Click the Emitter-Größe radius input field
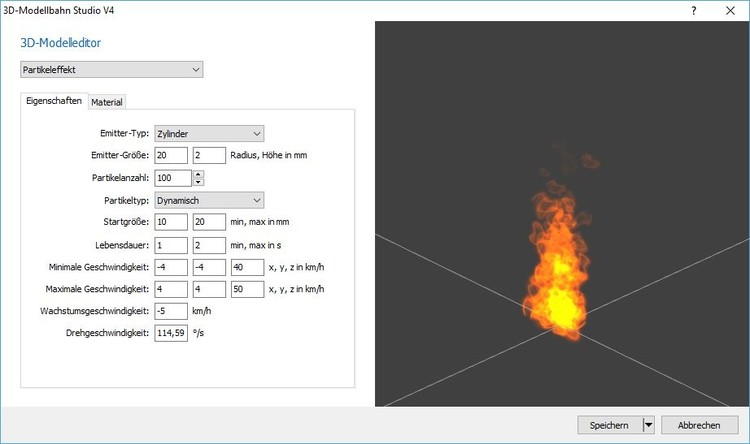 click(171, 156)
